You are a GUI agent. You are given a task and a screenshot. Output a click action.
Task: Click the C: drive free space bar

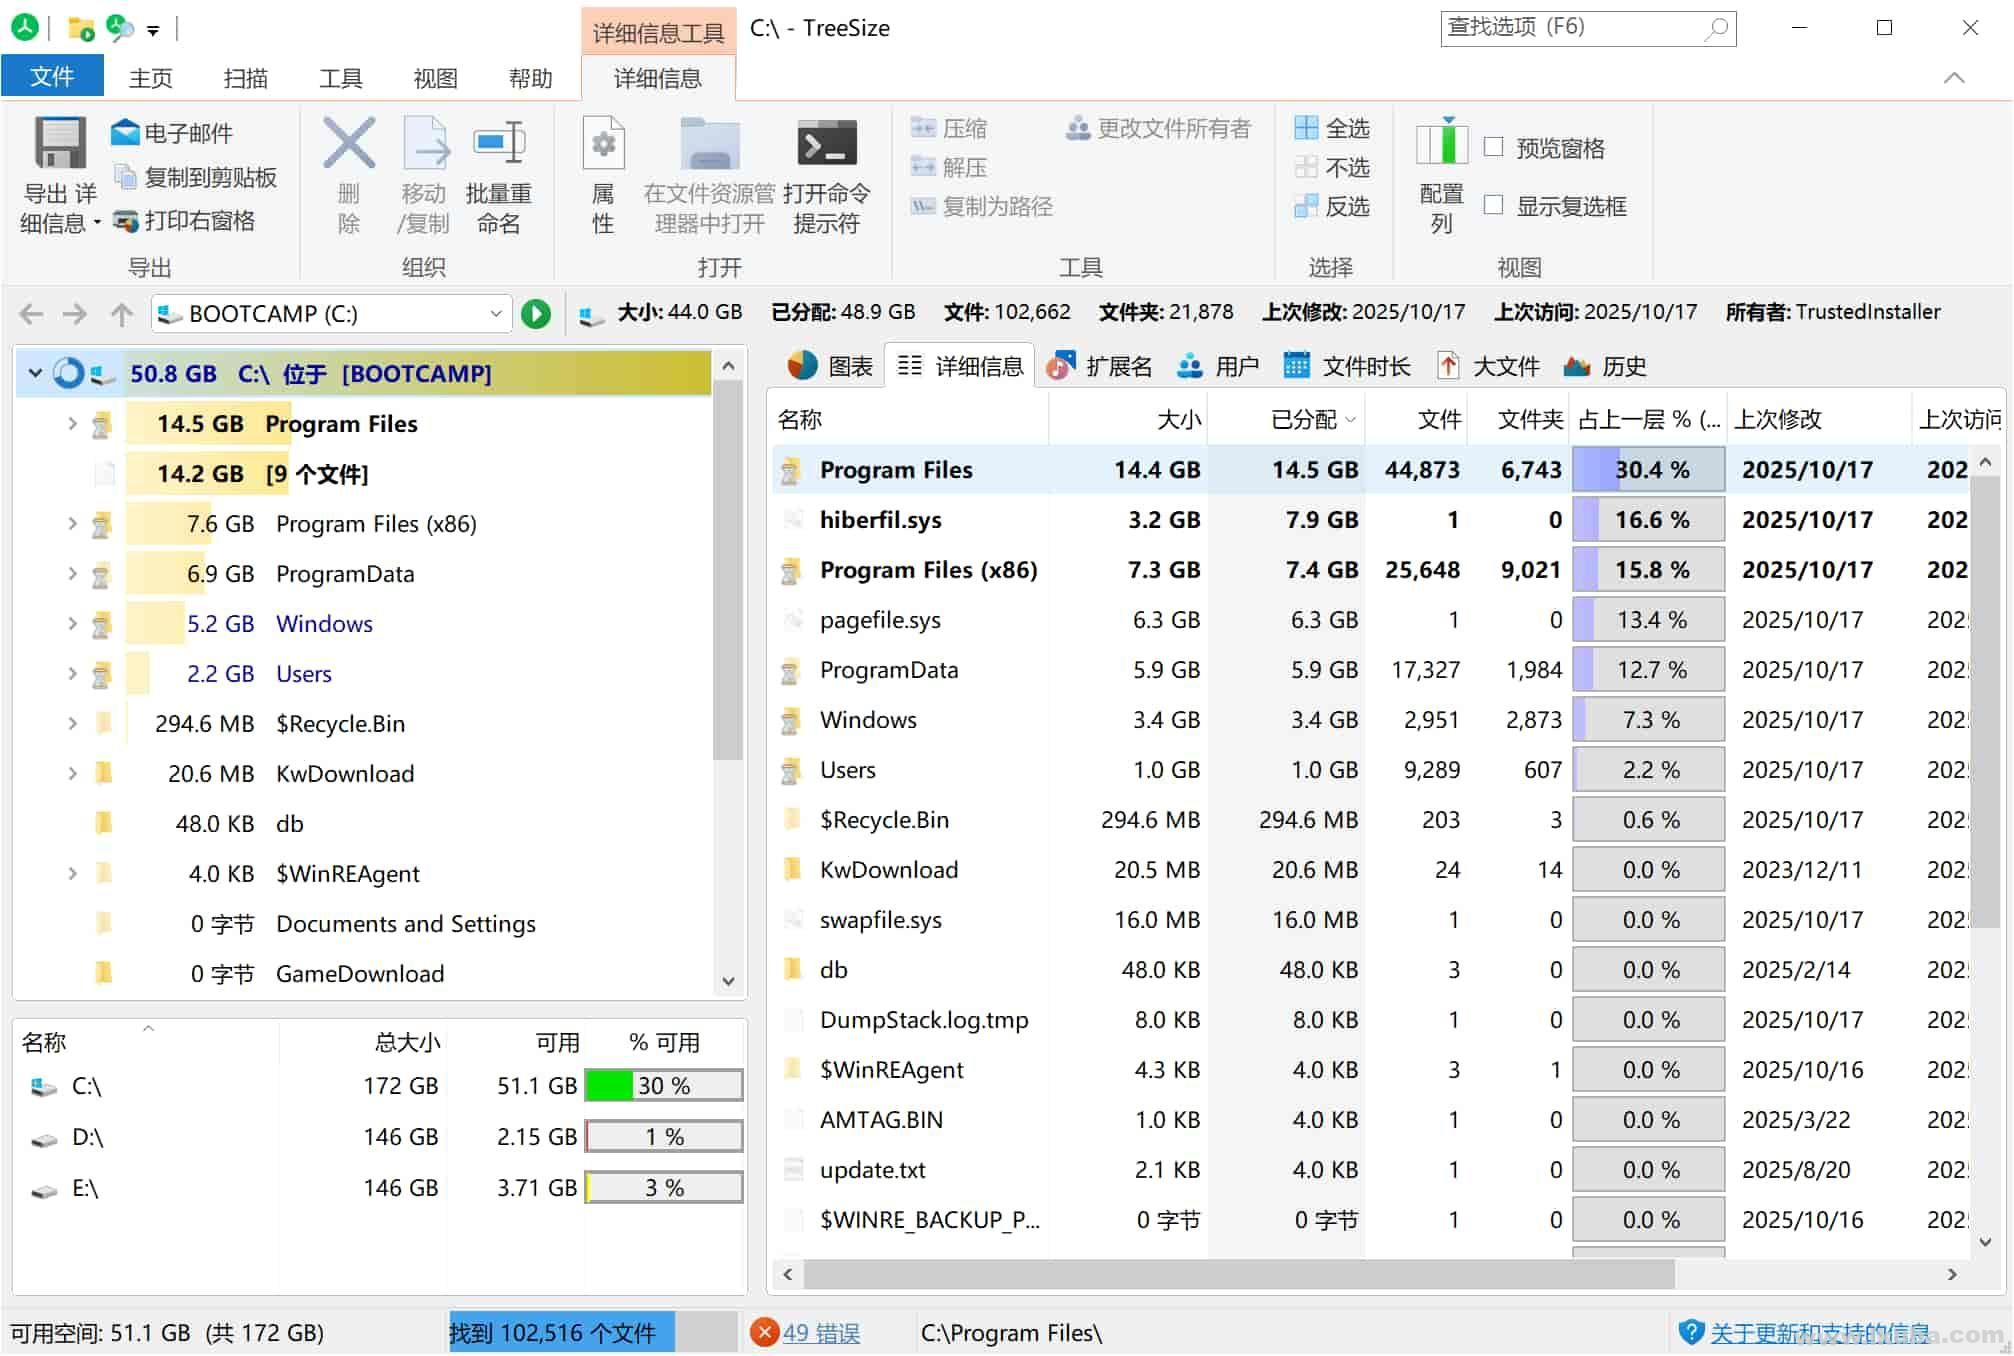(662, 1085)
